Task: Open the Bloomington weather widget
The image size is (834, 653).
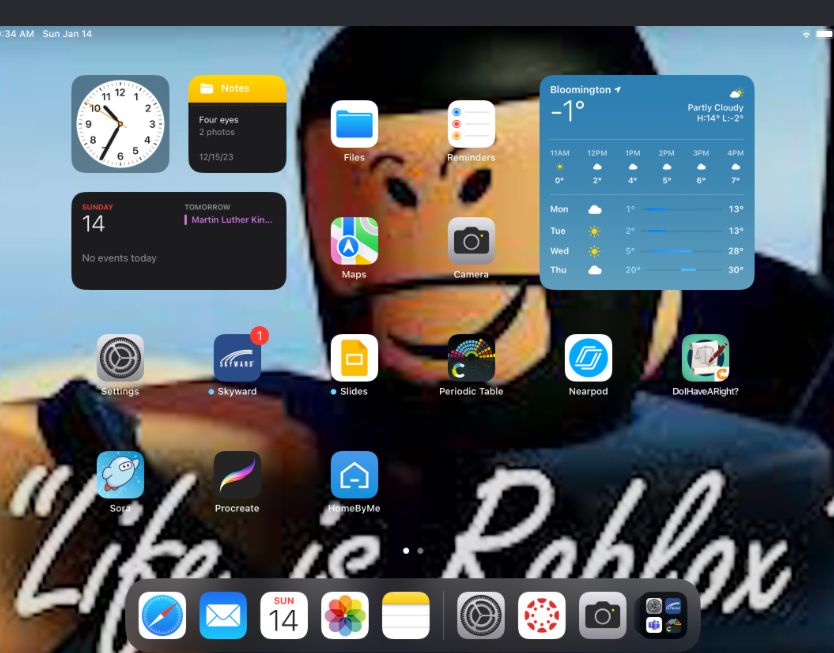Action: coord(647,182)
